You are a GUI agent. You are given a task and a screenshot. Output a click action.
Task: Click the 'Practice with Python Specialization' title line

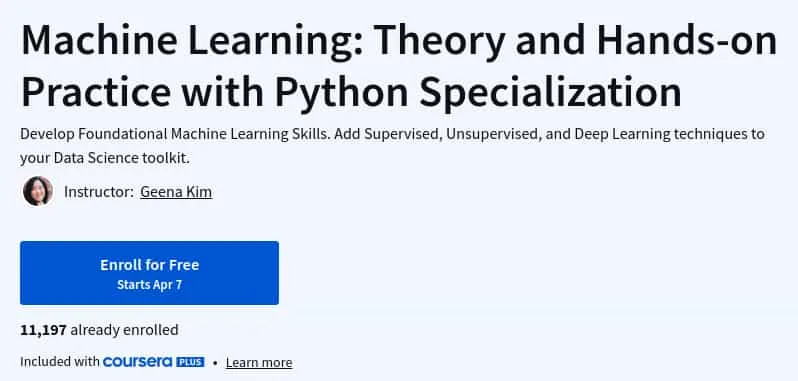coord(351,92)
